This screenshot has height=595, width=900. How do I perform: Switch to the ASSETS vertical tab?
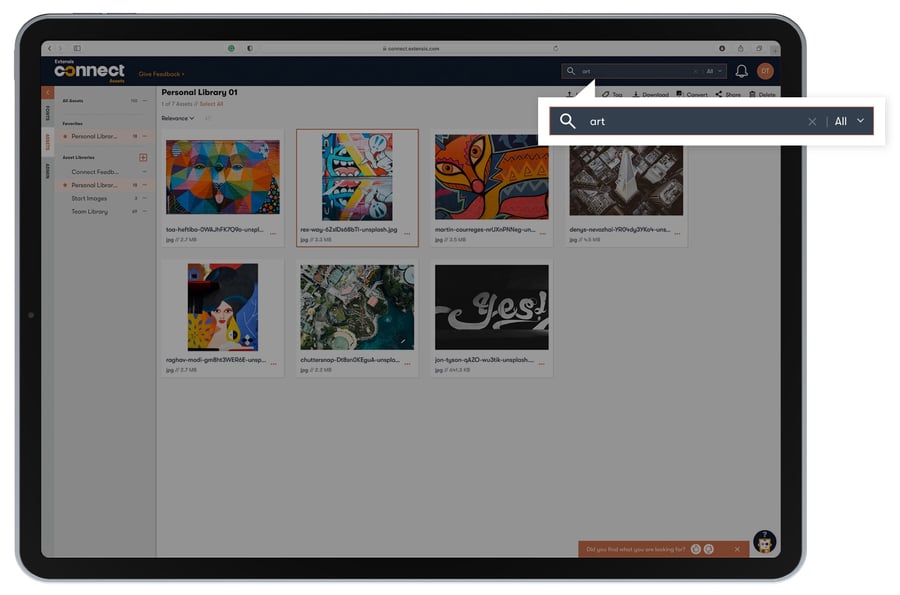48,142
